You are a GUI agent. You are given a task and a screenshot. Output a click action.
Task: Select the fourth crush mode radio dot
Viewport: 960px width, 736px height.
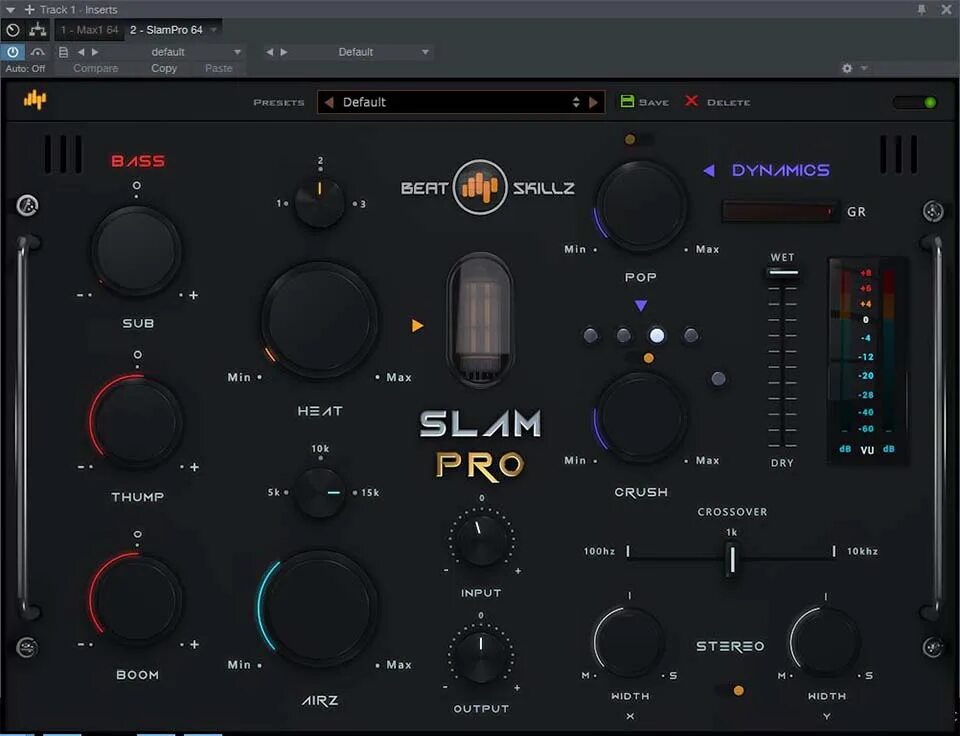[x=691, y=335]
